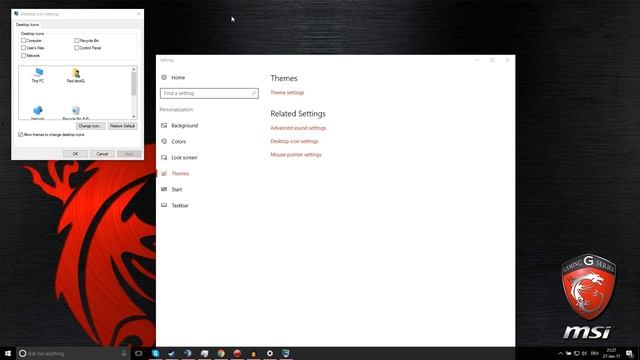Click the Restore Default button

(122, 126)
